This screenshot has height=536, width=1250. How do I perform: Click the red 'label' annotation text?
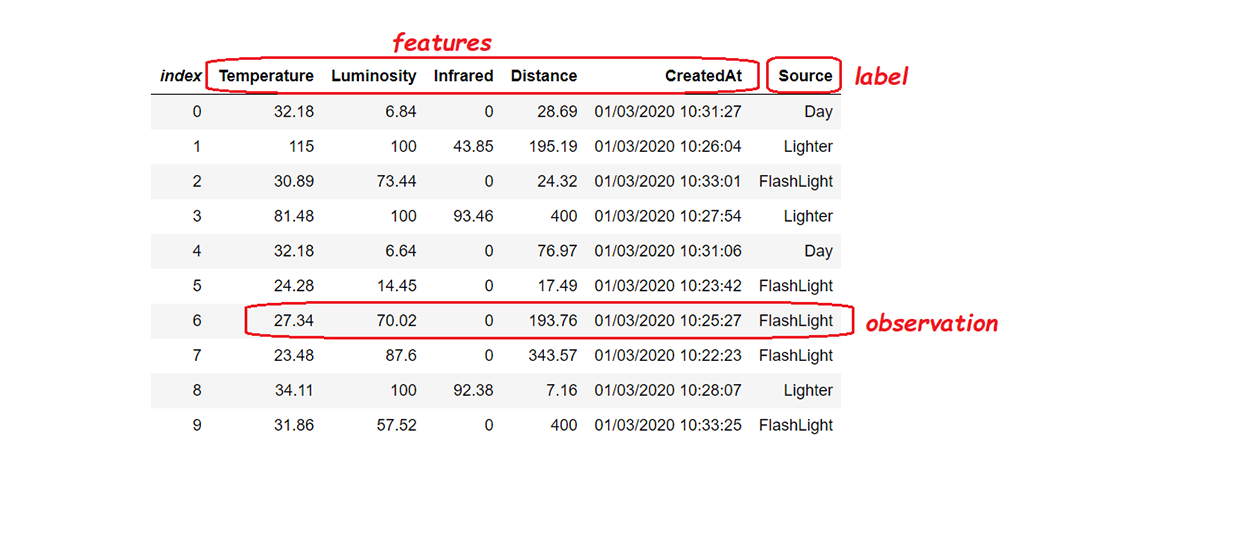click(x=881, y=76)
